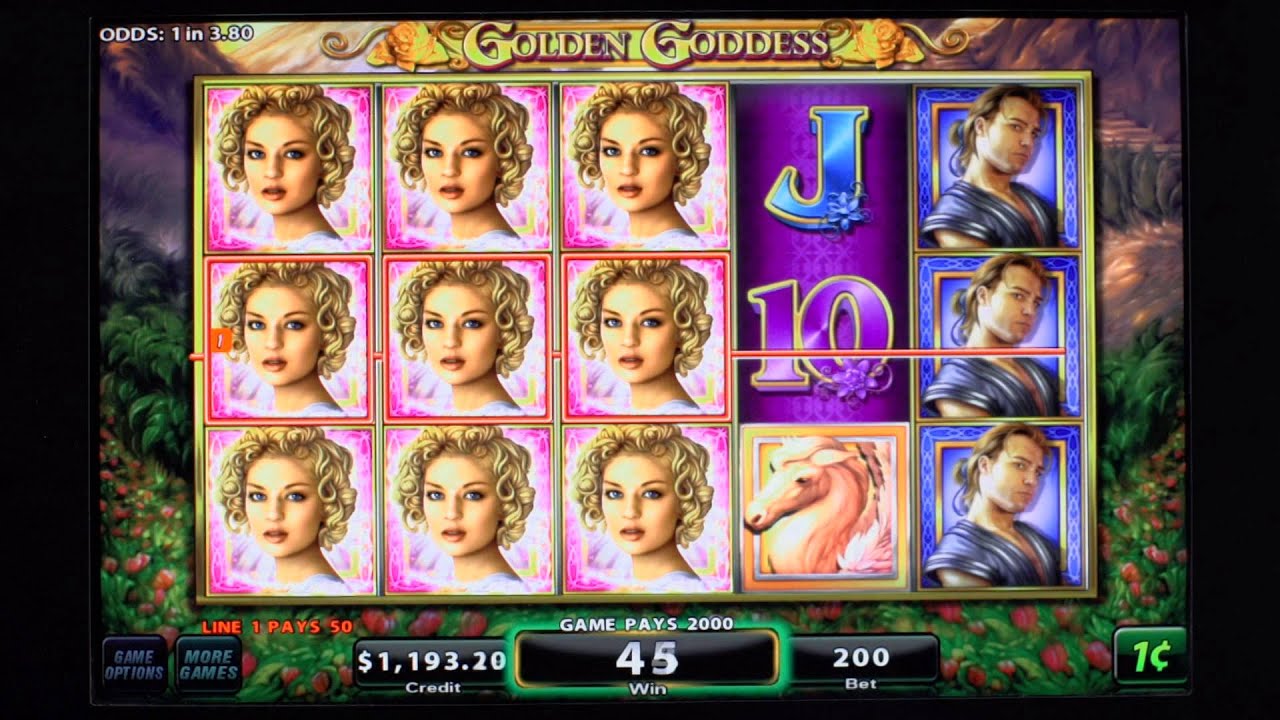The height and width of the screenshot is (720, 1280).
Task: Select the Bet display showing 200
Action: pos(861,665)
